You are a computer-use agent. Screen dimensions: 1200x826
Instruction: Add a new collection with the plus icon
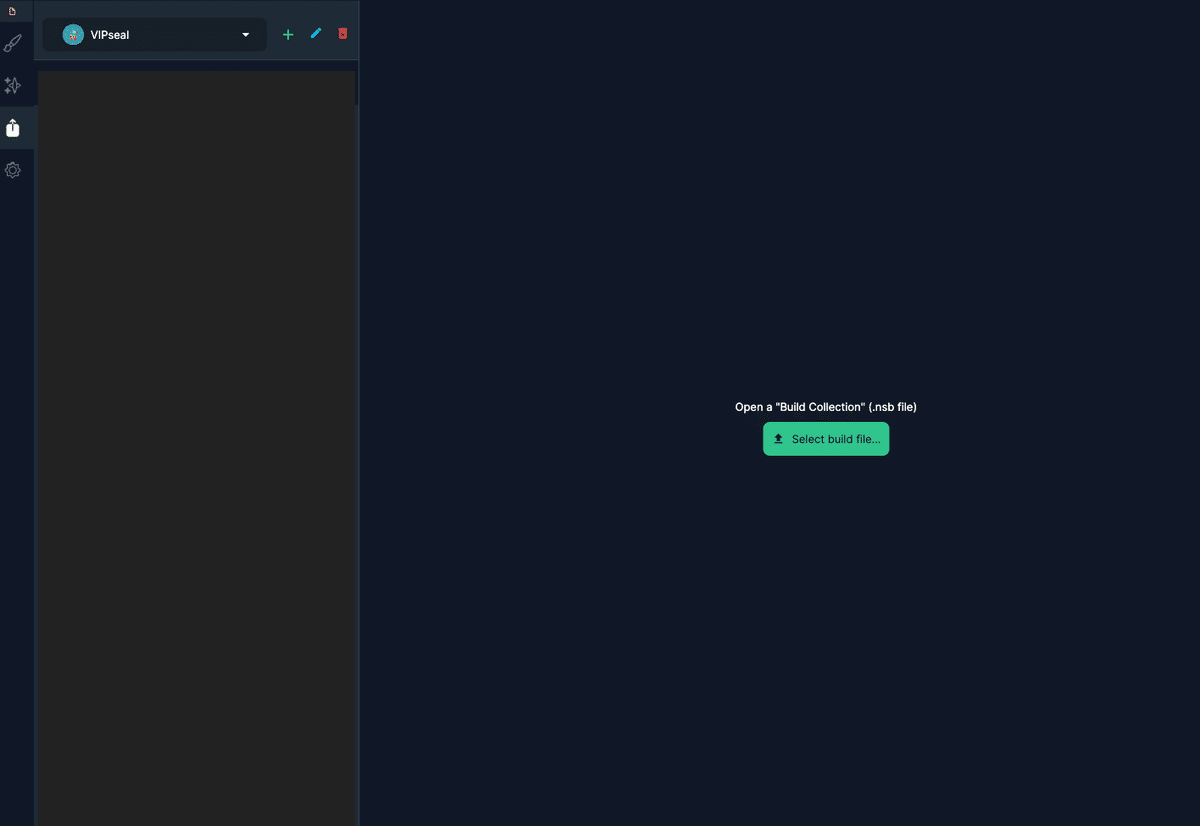coord(288,34)
